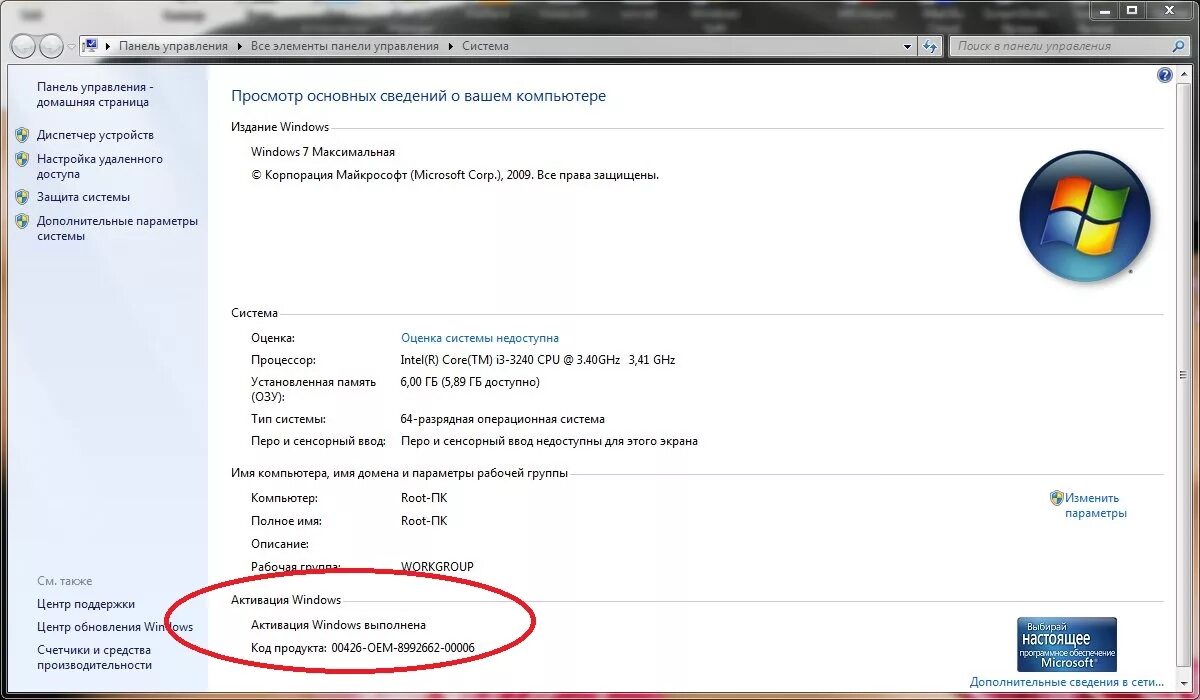Viewport: 1200px width, 700px height.
Task: Minimize the System window
Action: coord(1103,10)
